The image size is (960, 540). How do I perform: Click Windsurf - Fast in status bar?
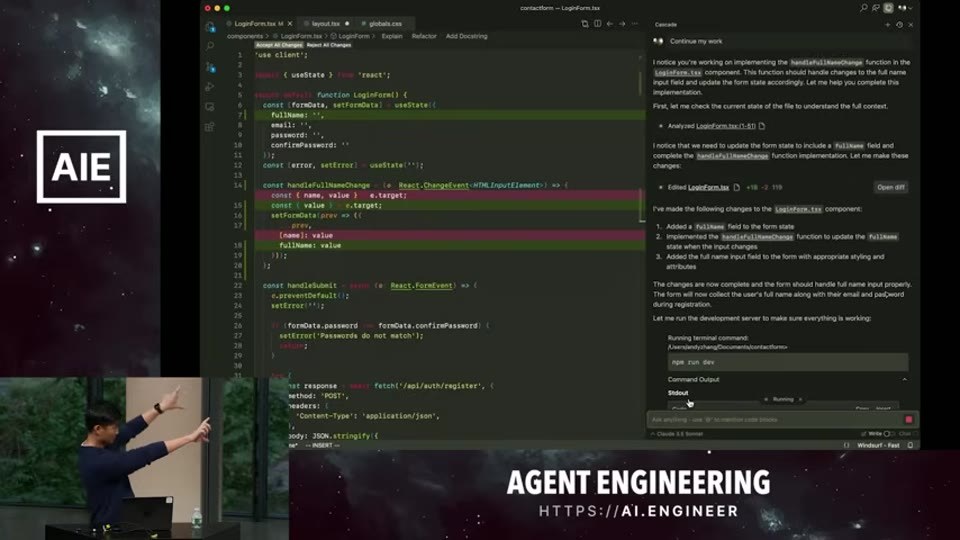point(878,446)
